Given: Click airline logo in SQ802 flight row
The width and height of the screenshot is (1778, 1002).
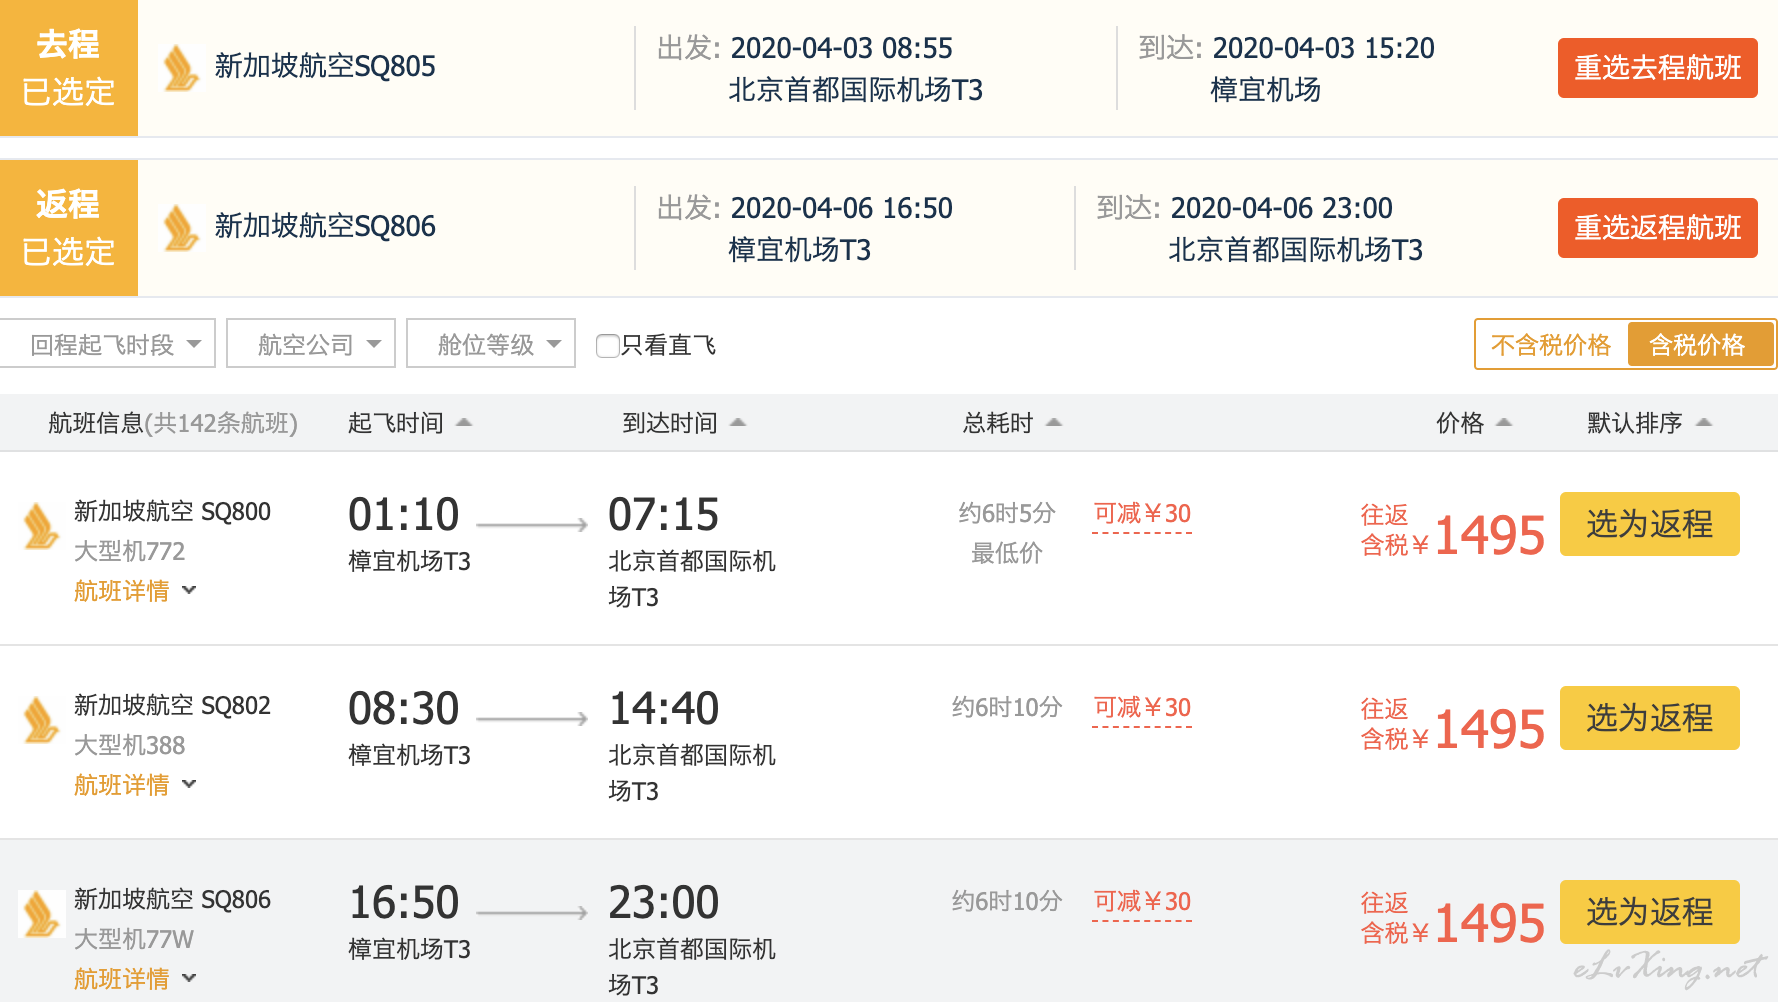Looking at the screenshot, I should (41, 721).
